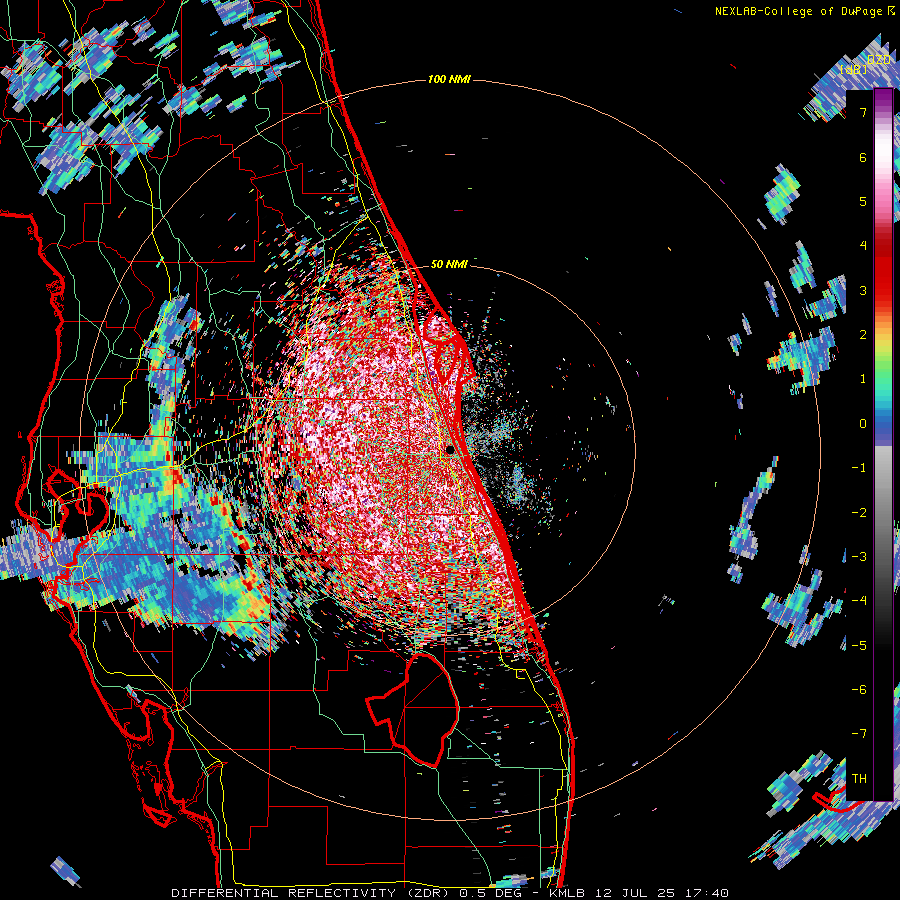This screenshot has height=900, width=900.
Task: Click the -7 value on the color scale
Action: (x=859, y=734)
